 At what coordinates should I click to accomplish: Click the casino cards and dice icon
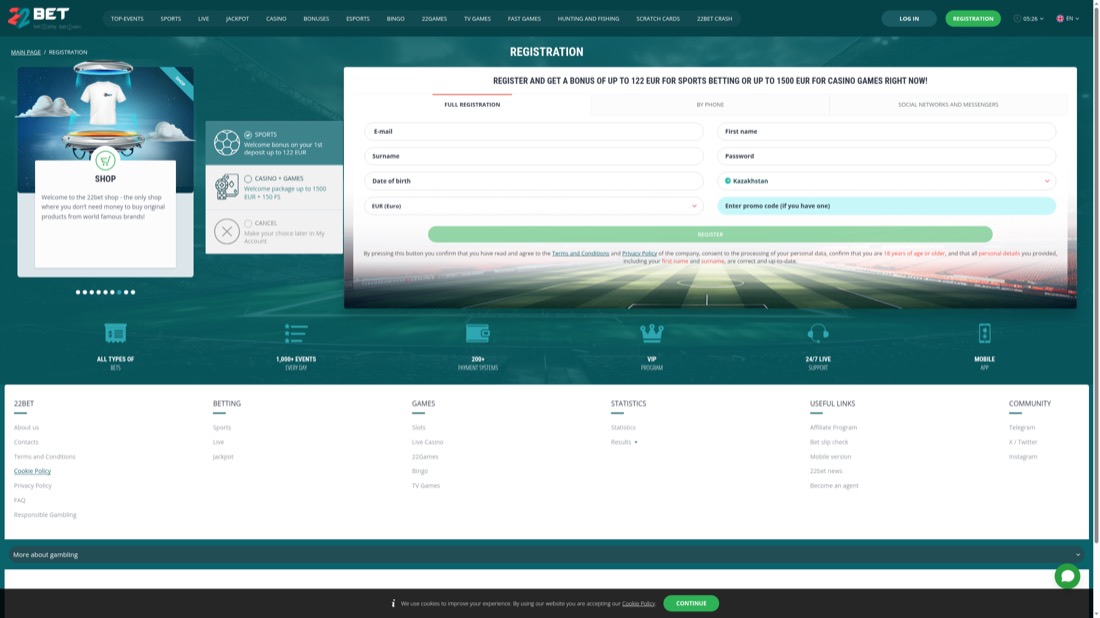point(227,187)
